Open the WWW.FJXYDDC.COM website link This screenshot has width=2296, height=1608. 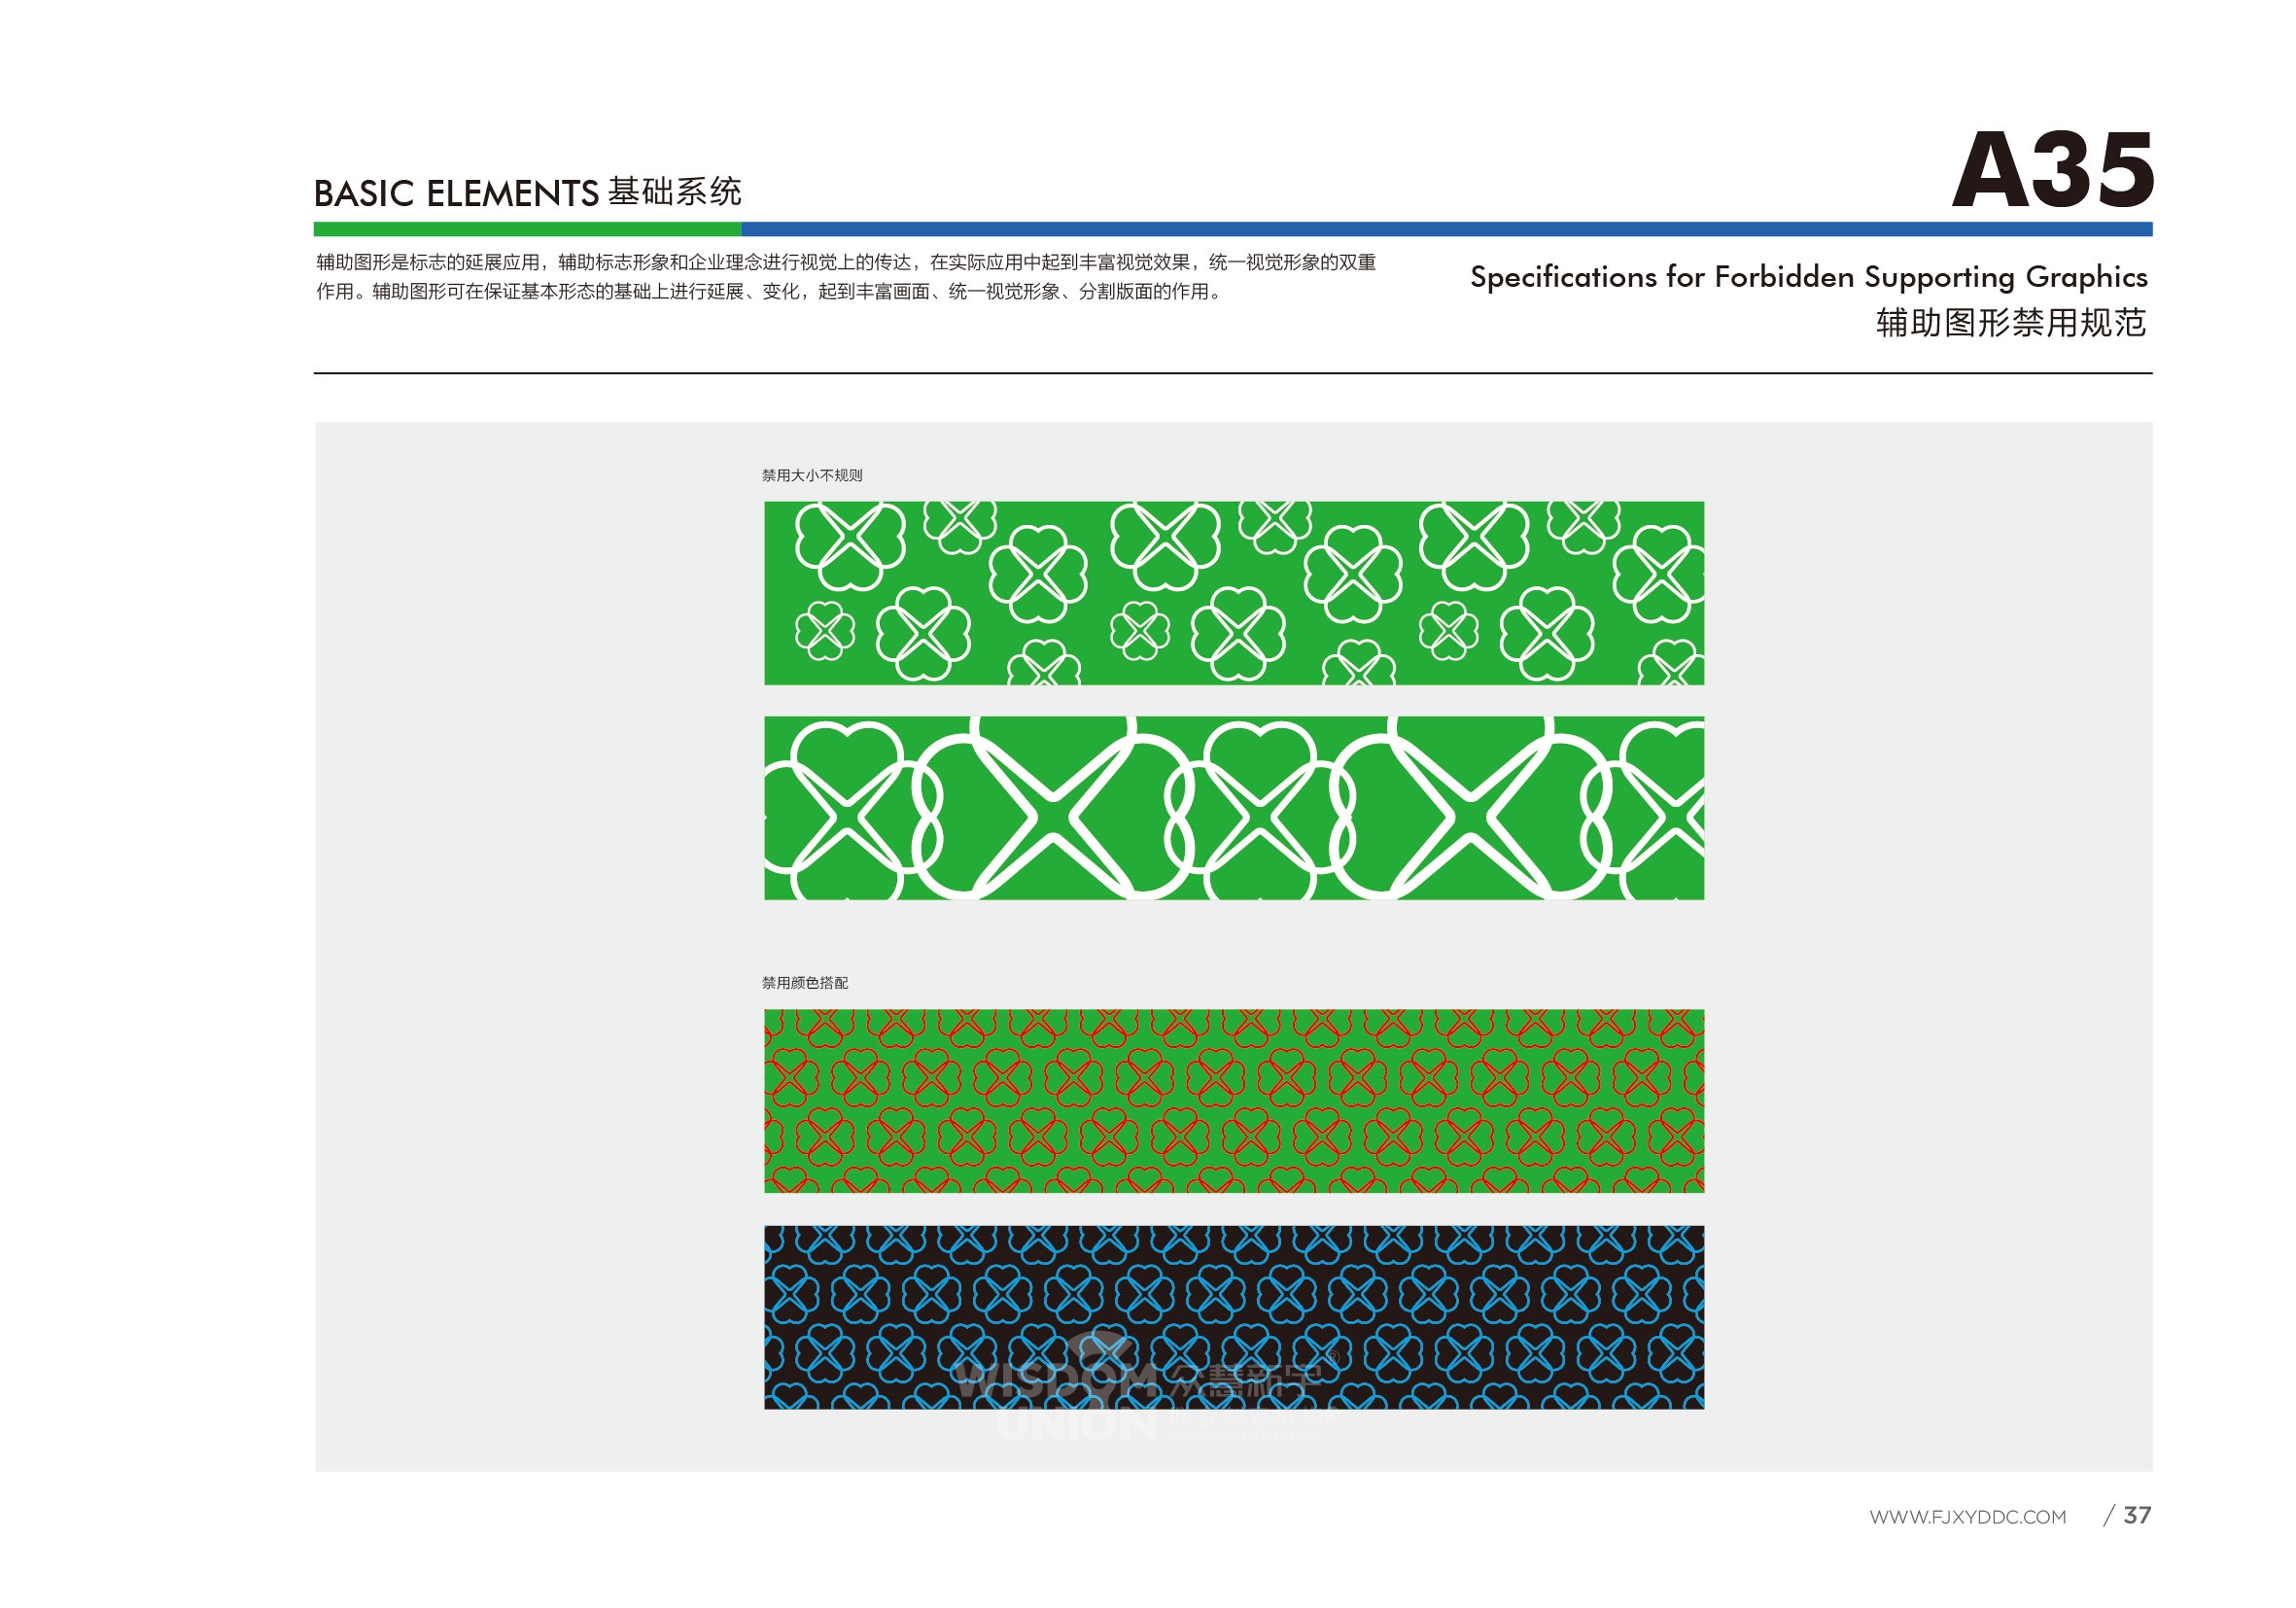tap(1968, 1518)
